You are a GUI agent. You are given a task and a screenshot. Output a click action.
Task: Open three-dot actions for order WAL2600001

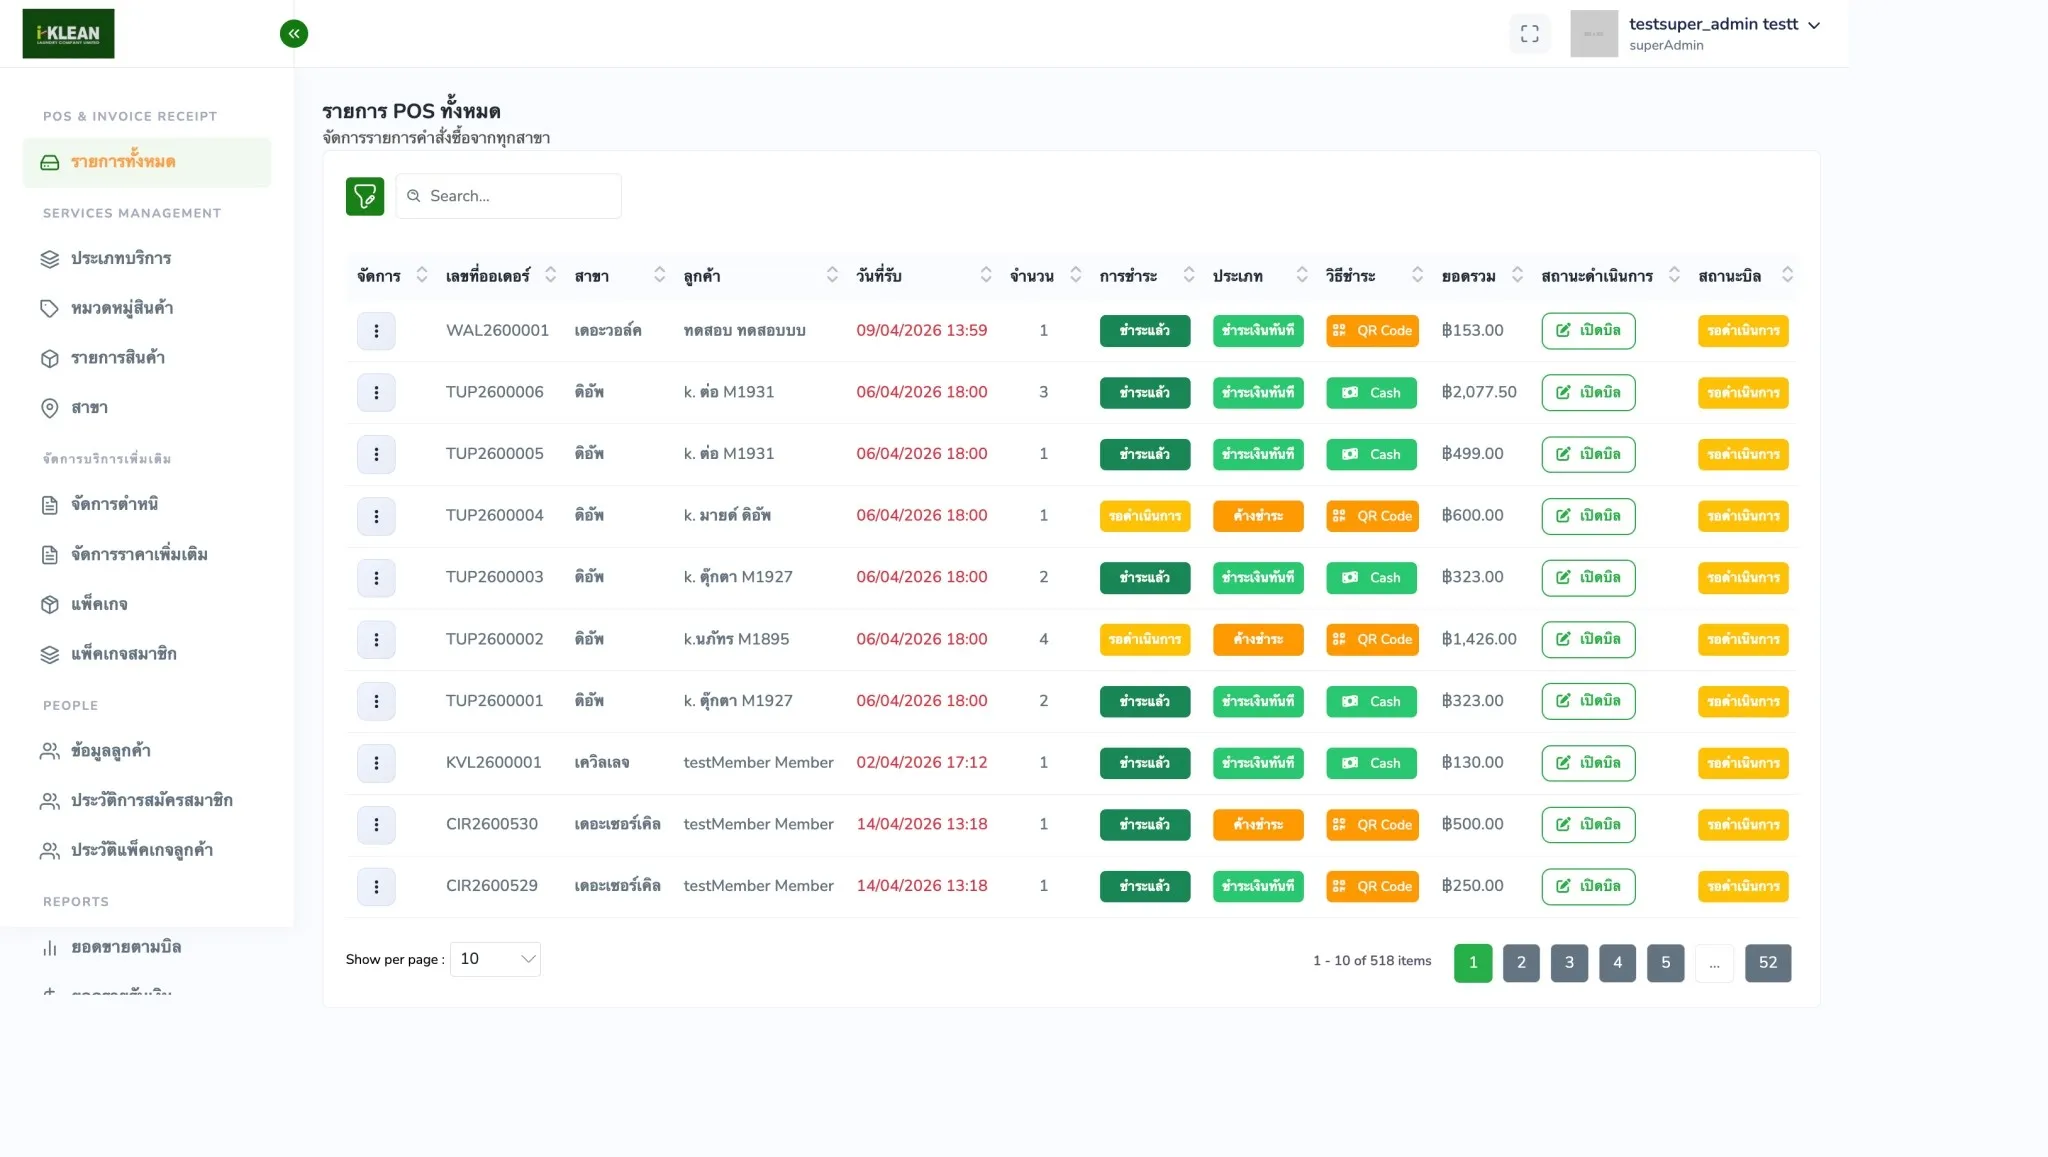tap(376, 331)
